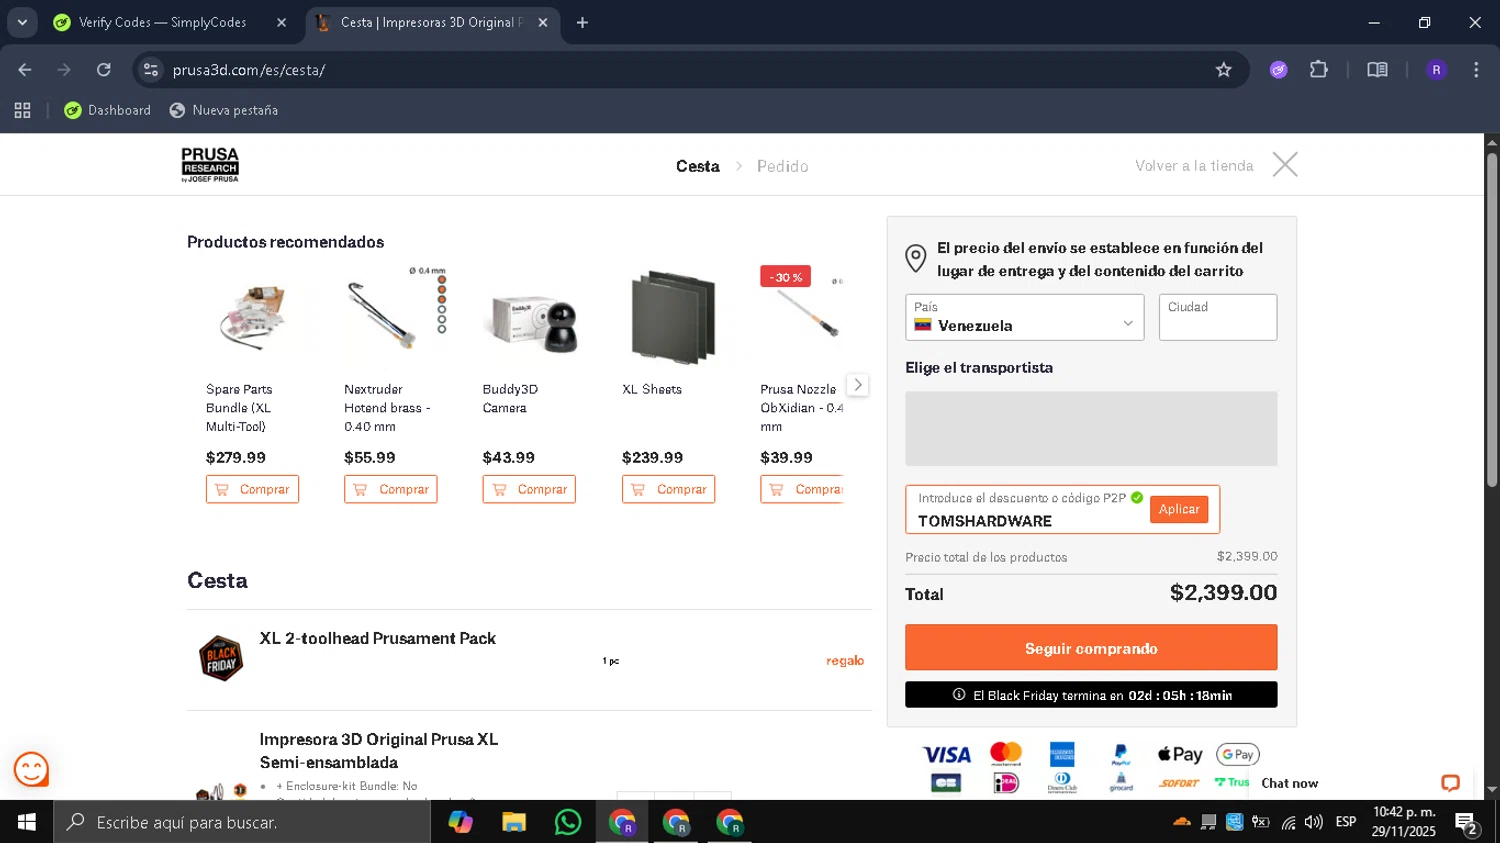This screenshot has width=1500, height=843.
Task: Click Comprar under XL Sheets
Action: click(x=668, y=489)
